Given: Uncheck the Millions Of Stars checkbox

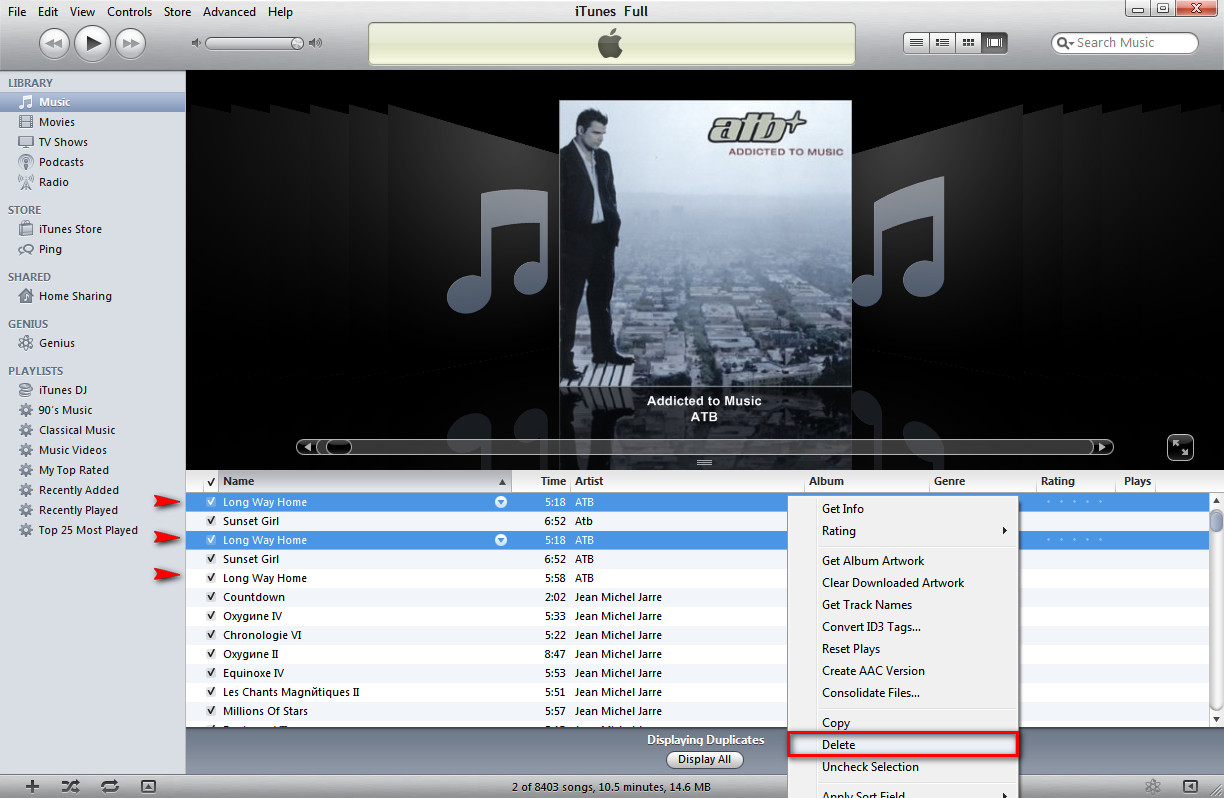Looking at the screenshot, I should click(x=211, y=711).
